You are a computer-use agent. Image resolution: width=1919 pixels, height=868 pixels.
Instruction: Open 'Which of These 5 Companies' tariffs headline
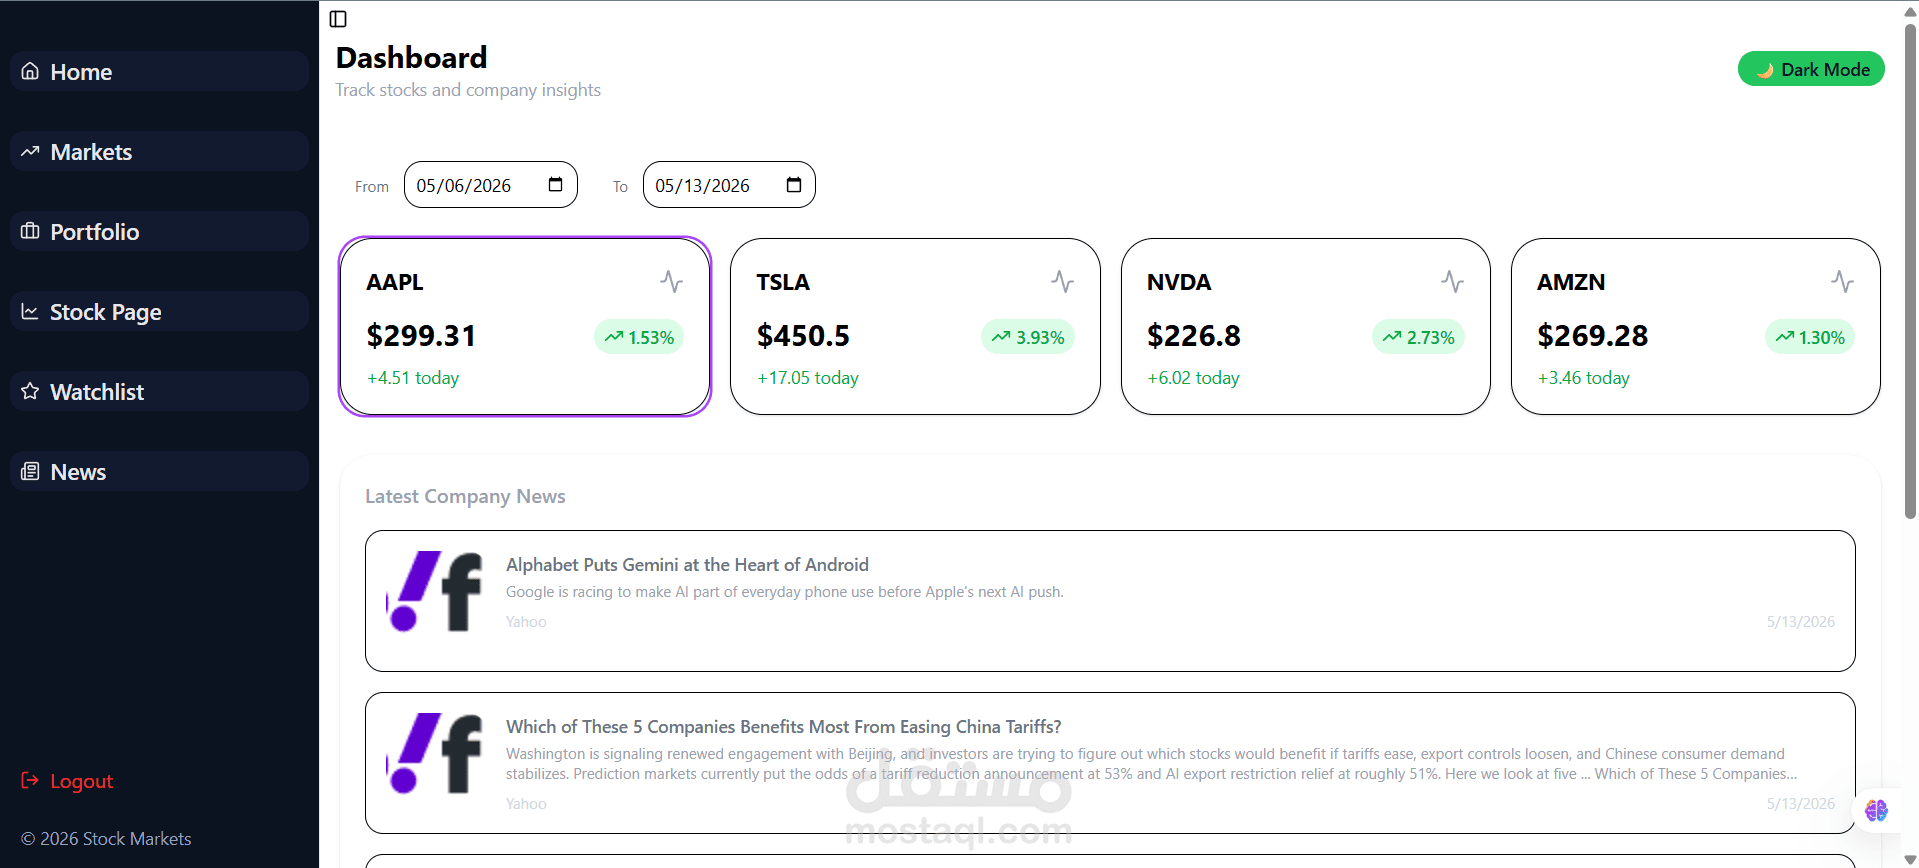(783, 727)
